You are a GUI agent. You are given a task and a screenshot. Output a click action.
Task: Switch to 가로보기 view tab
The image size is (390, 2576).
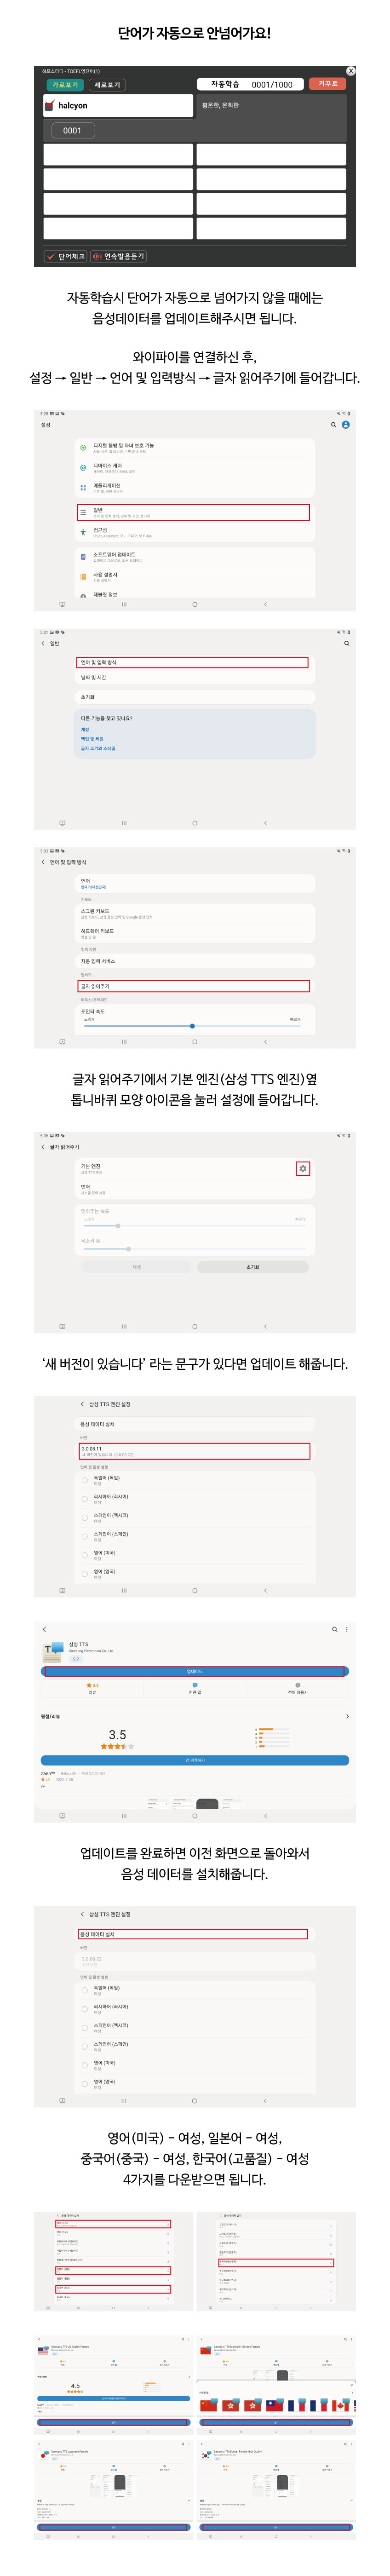pyautogui.click(x=65, y=85)
